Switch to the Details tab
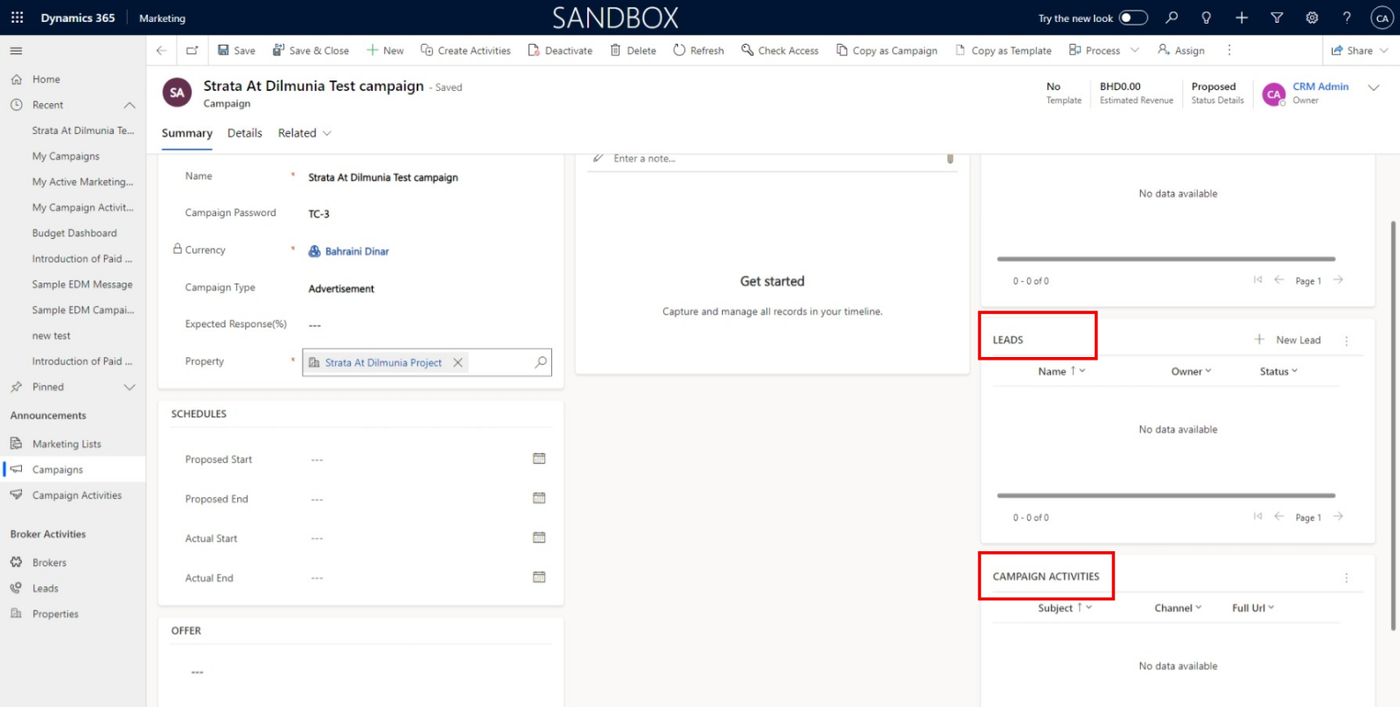1400x707 pixels. pos(244,133)
